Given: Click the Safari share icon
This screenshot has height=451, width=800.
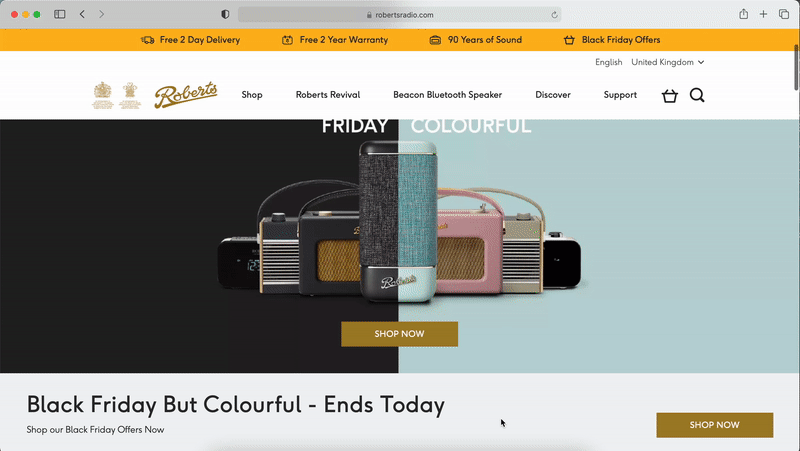Looking at the screenshot, I should coord(743,14).
